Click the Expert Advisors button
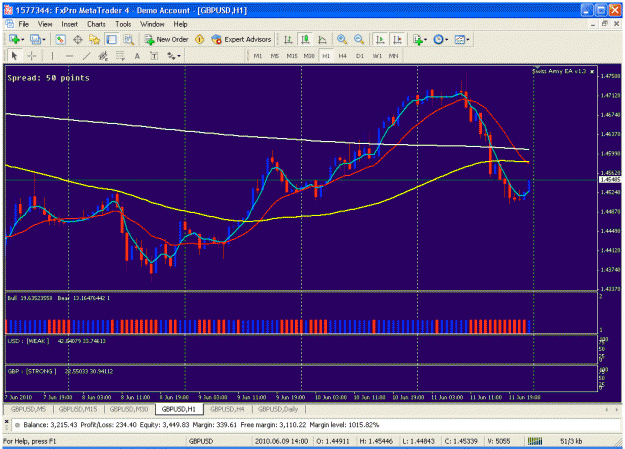The height and width of the screenshot is (449, 625). [242, 39]
